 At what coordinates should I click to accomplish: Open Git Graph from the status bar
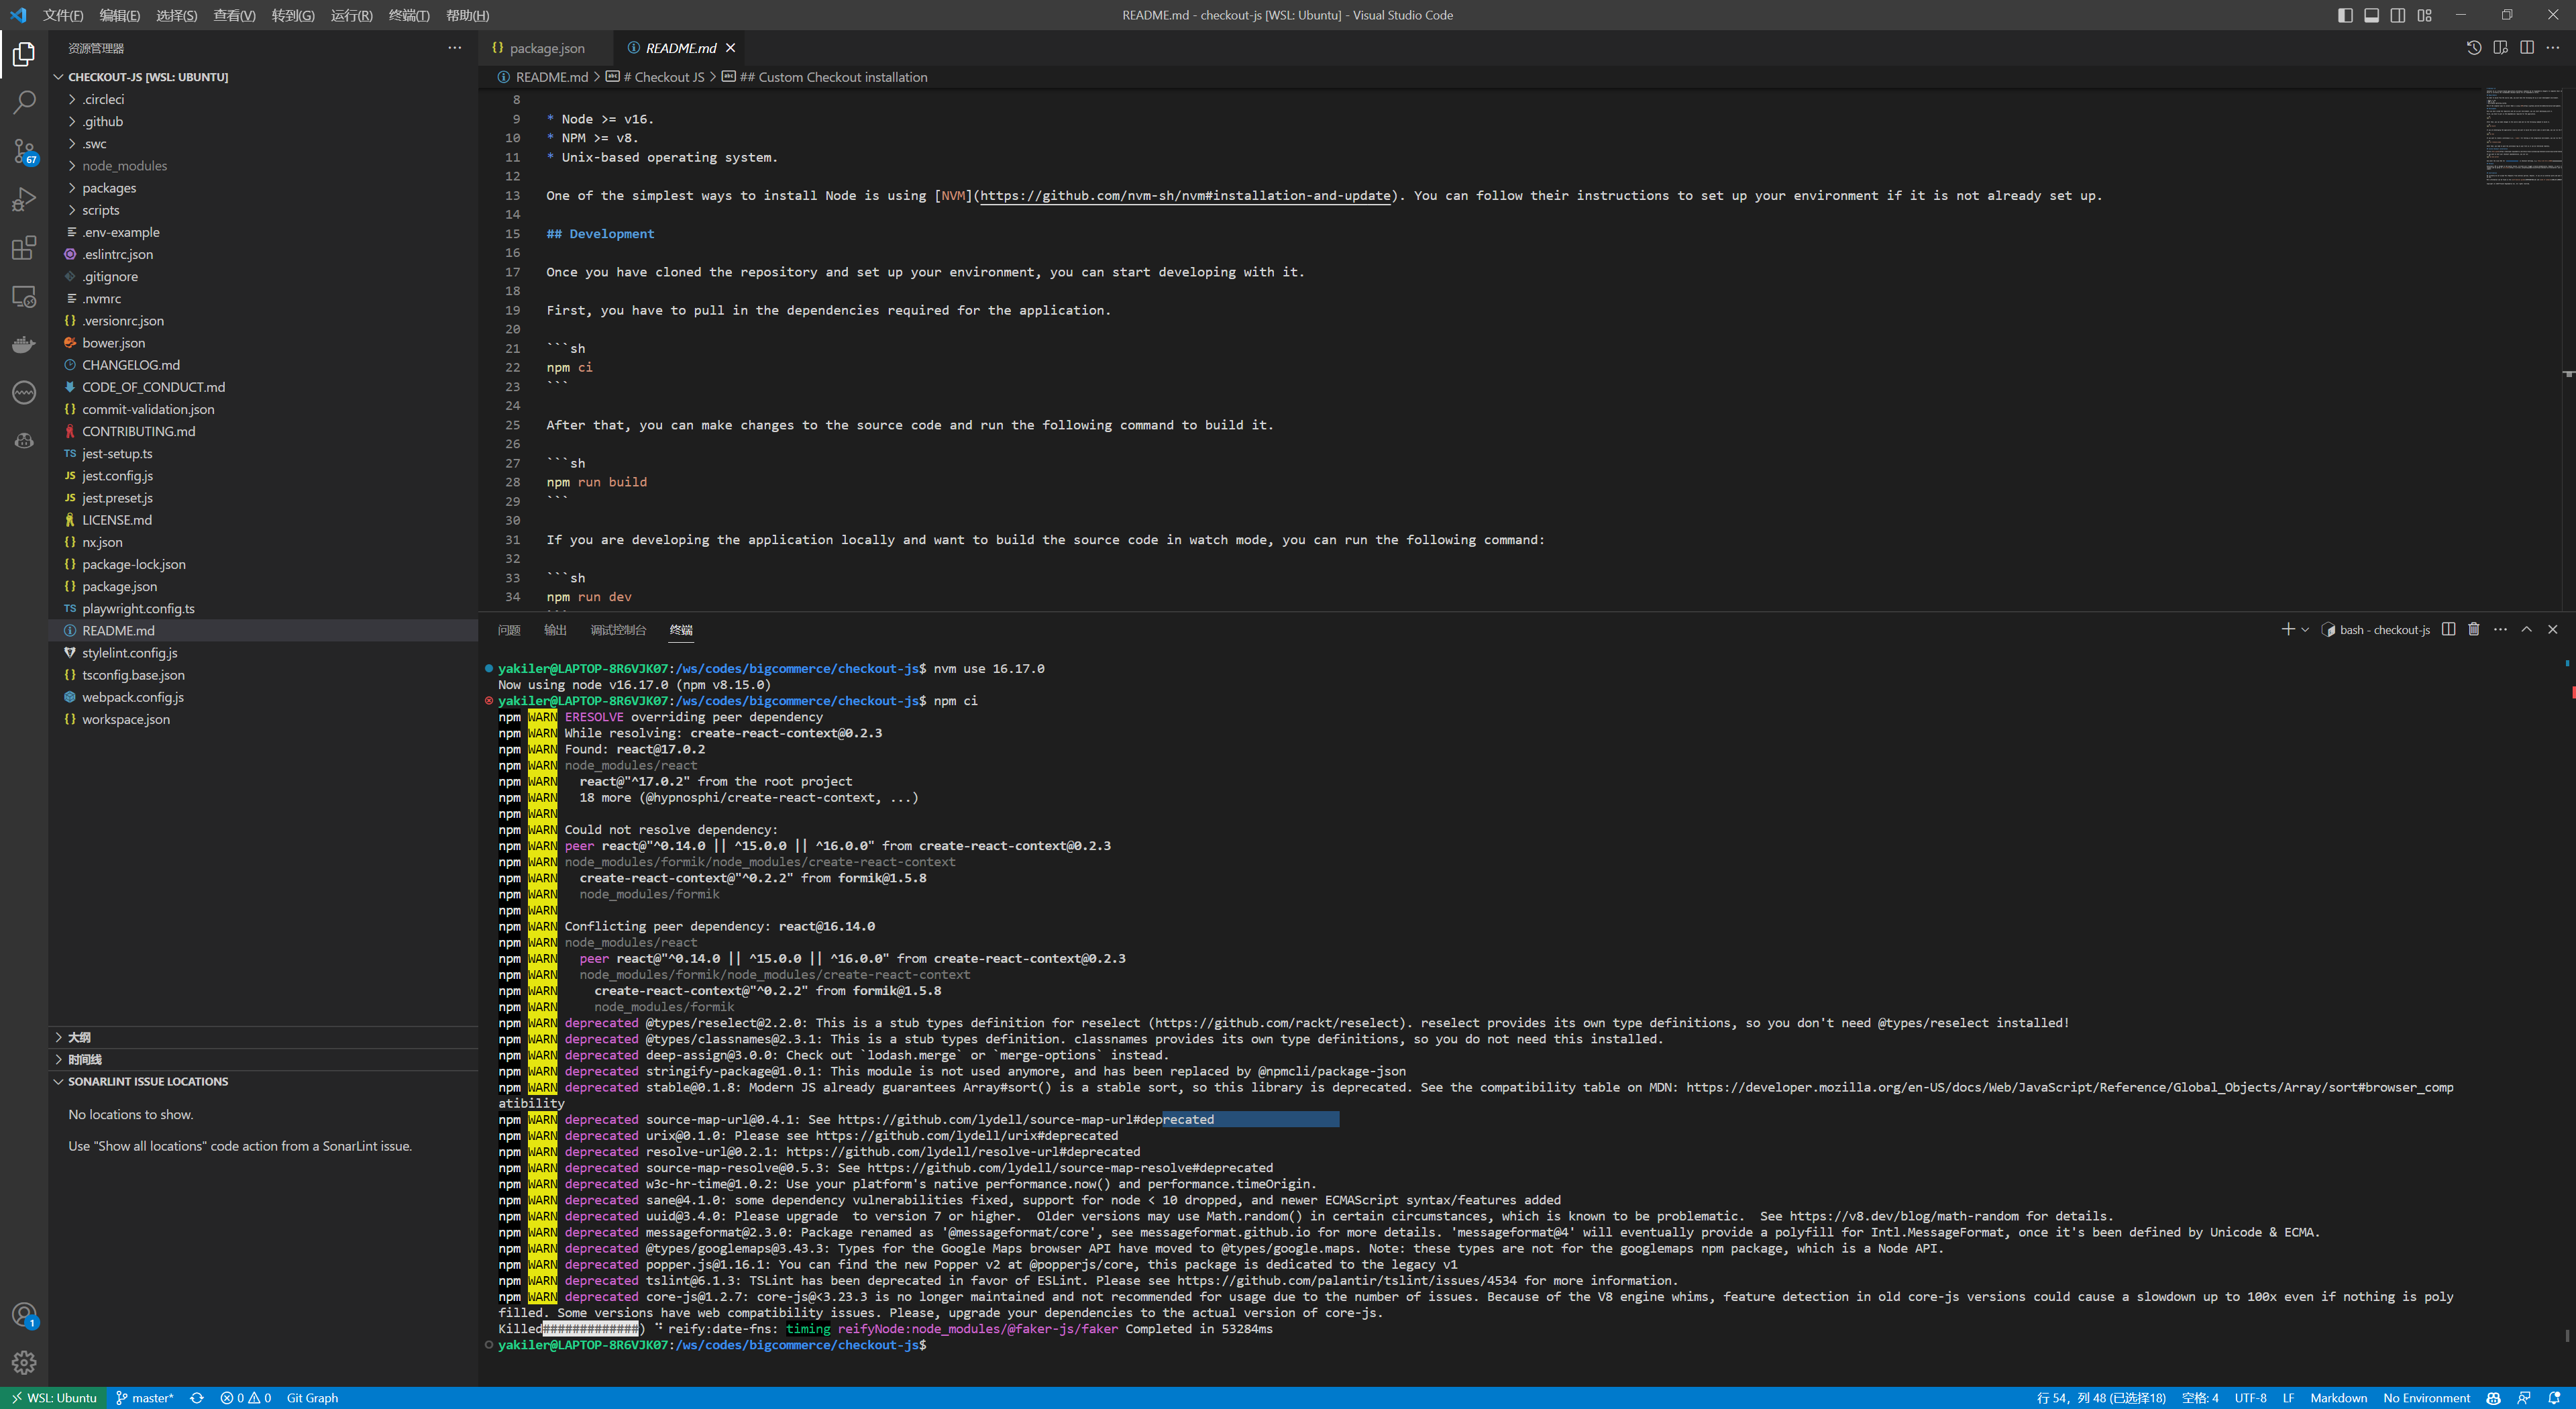click(313, 1397)
